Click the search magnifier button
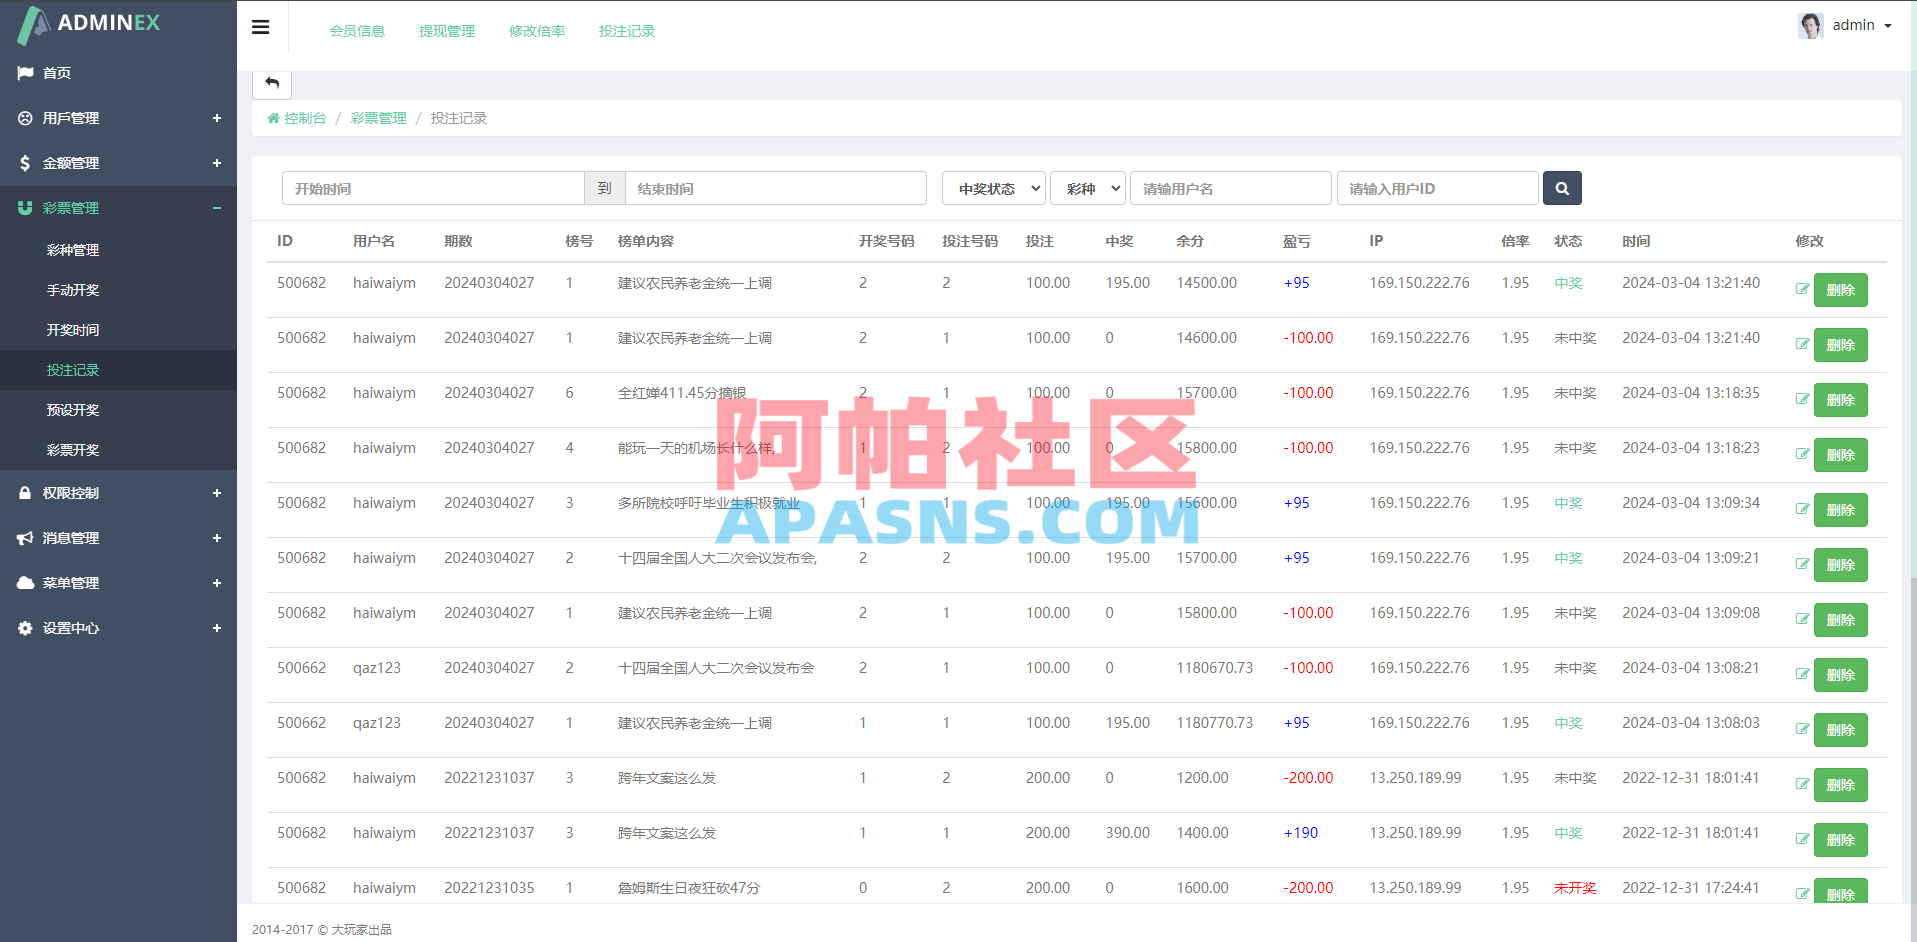This screenshot has width=1917, height=942. (1561, 188)
